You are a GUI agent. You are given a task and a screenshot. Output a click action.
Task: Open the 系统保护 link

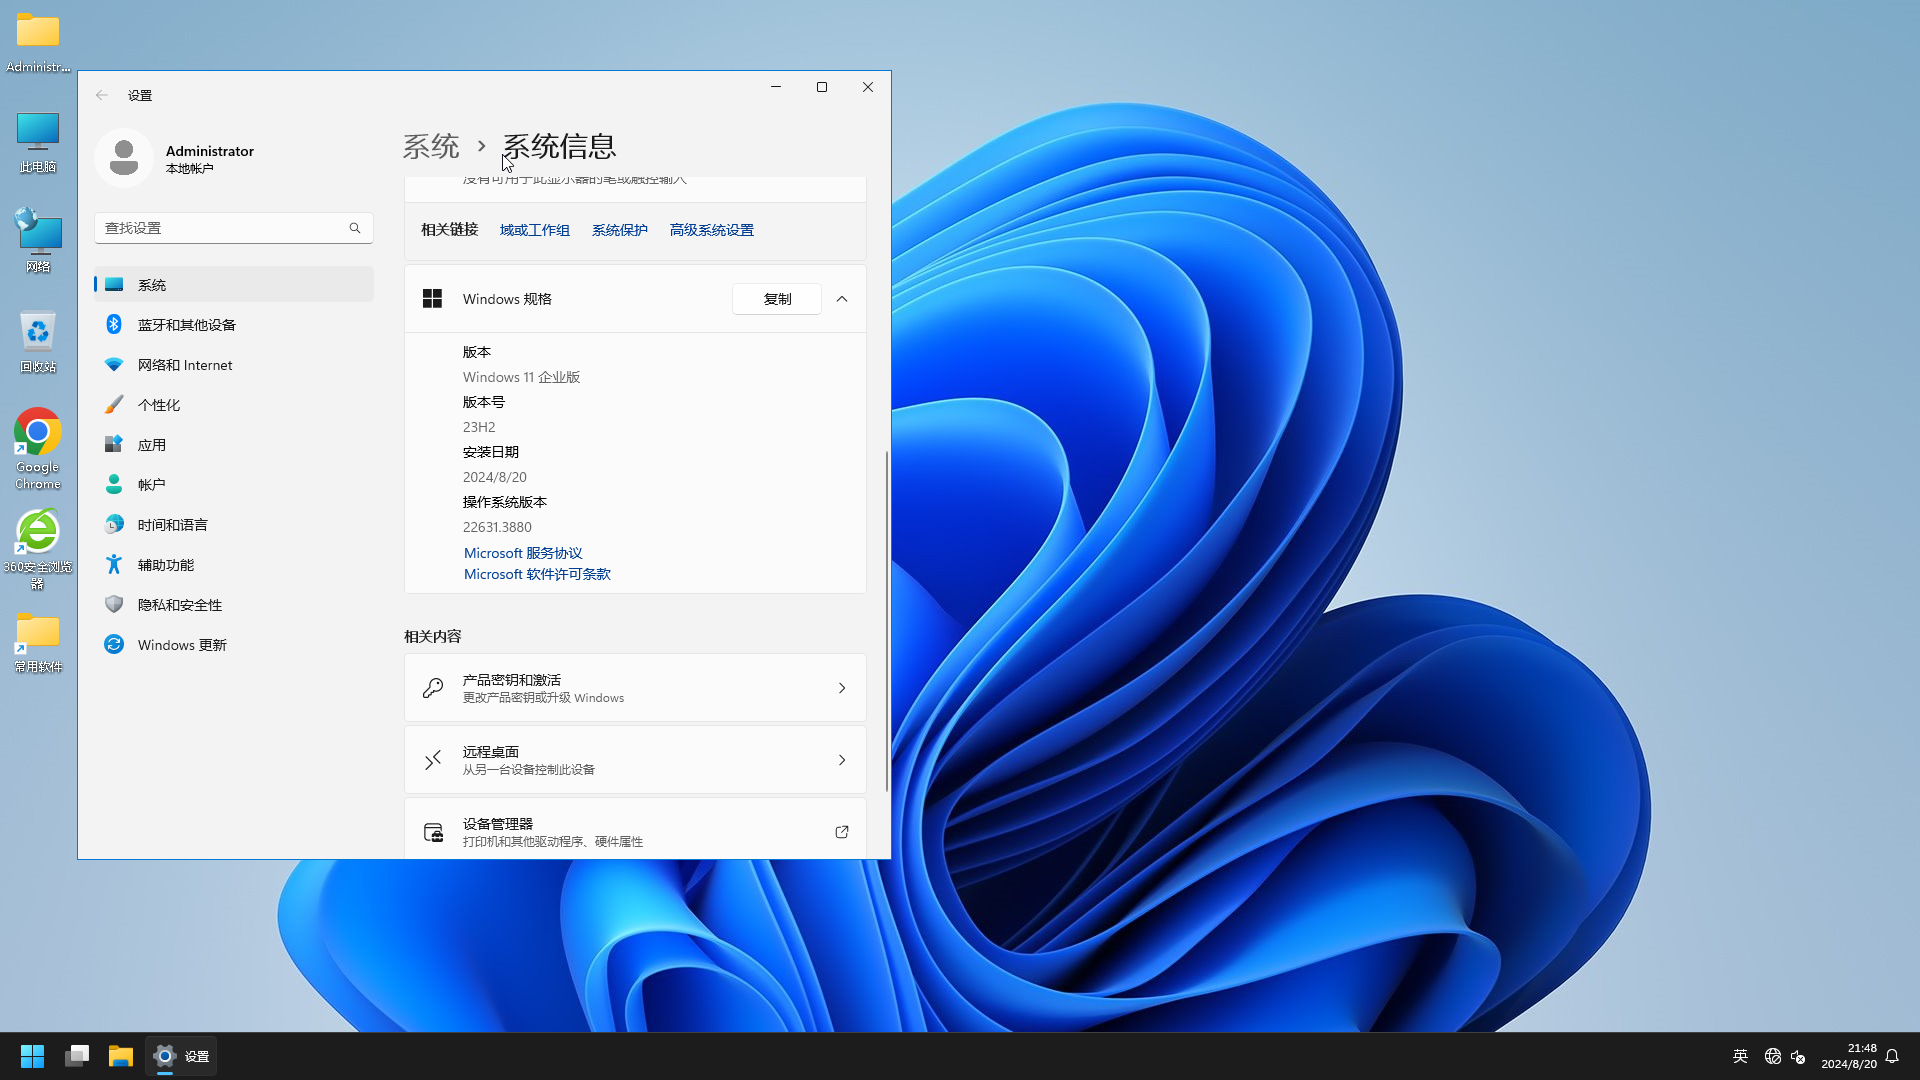[x=620, y=230]
